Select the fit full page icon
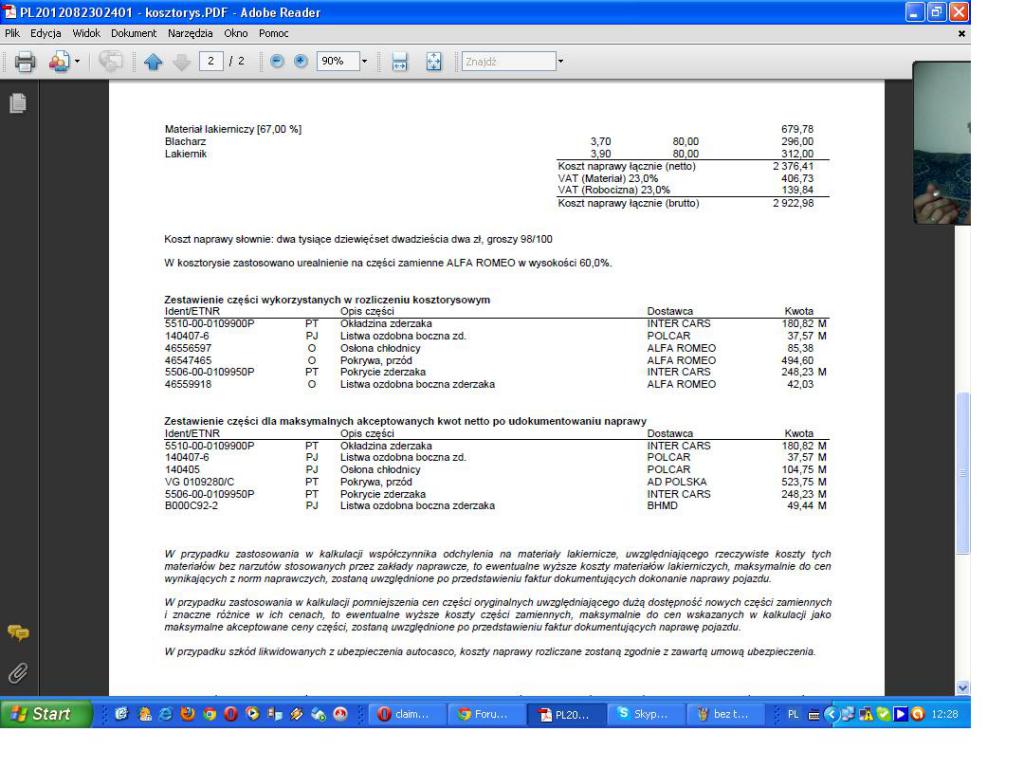1024x768 pixels. (434, 62)
